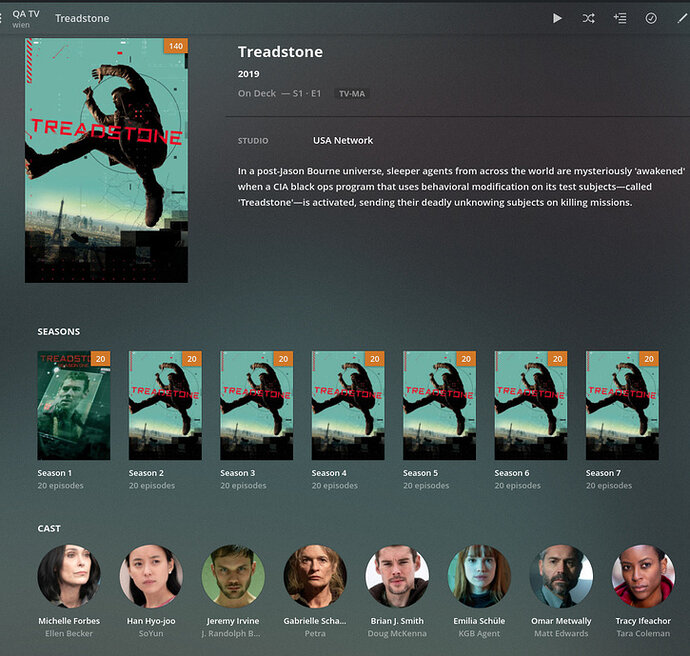Click the Doug McKenna role text
The height and width of the screenshot is (656, 690).
pyautogui.click(x=397, y=634)
